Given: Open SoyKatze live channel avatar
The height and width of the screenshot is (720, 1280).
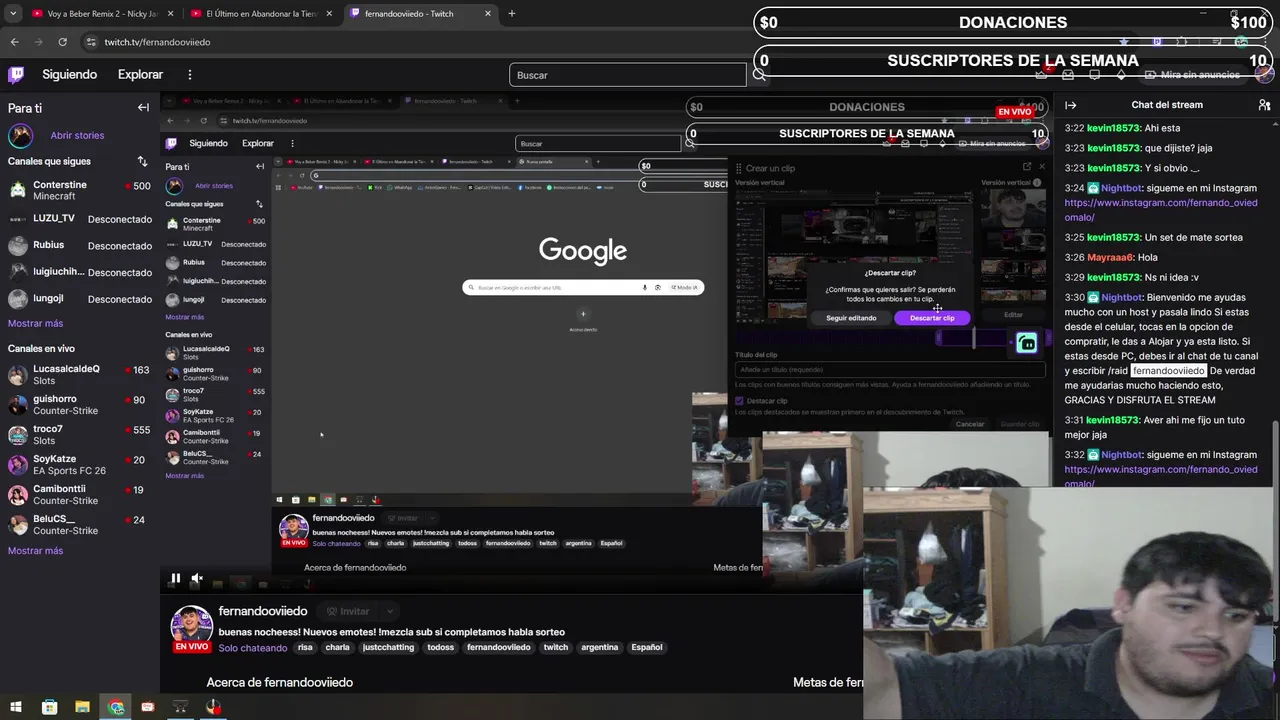Looking at the screenshot, I should coord(17,464).
